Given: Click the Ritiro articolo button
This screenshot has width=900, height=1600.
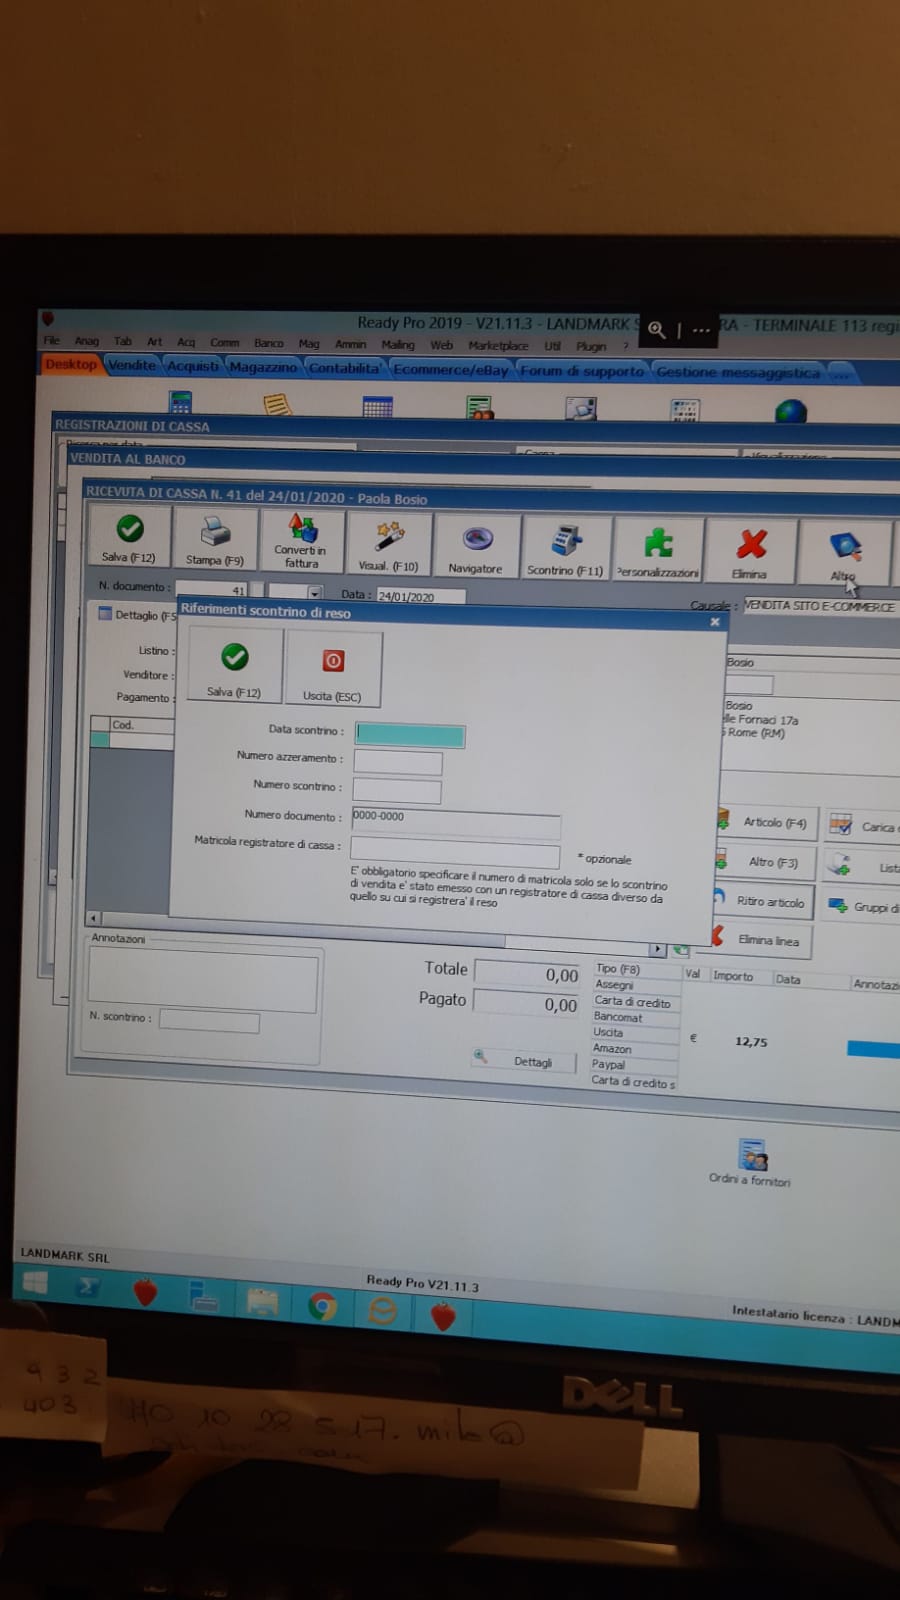Looking at the screenshot, I should coord(763,901).
